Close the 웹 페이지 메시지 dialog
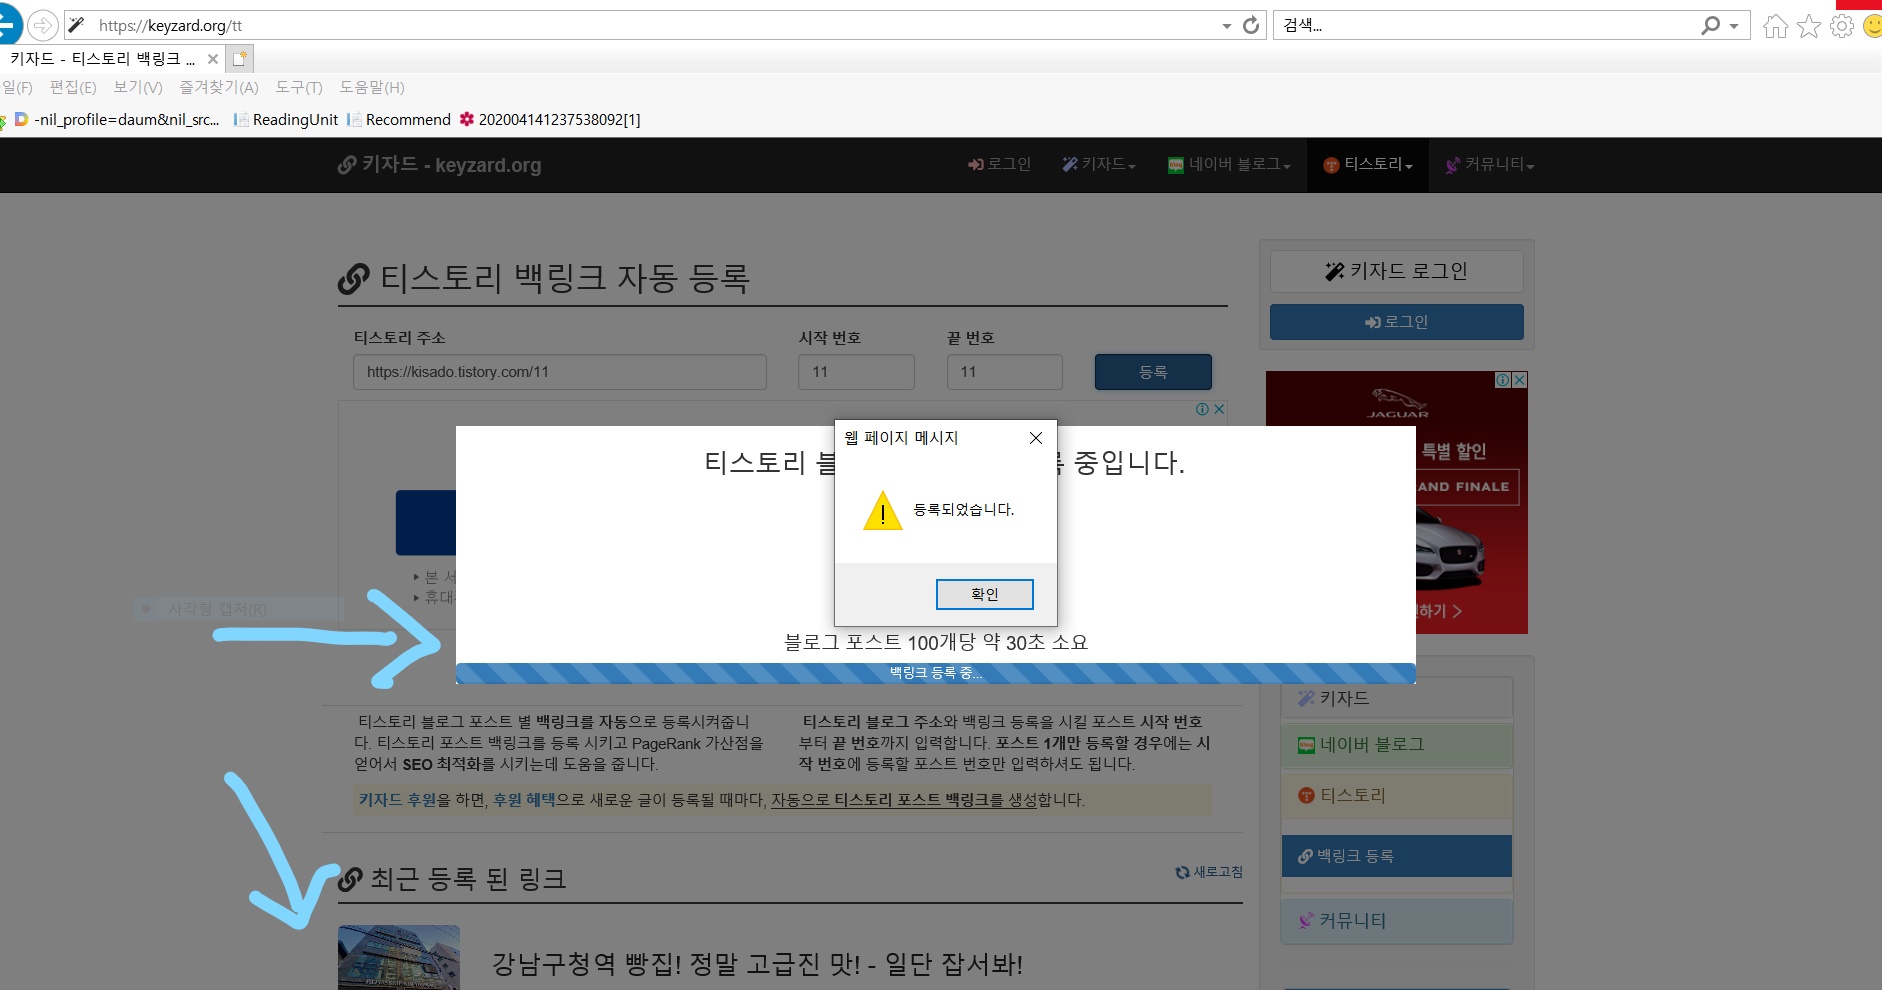This screenshot has height=990, width=1882. point(1036,438)
